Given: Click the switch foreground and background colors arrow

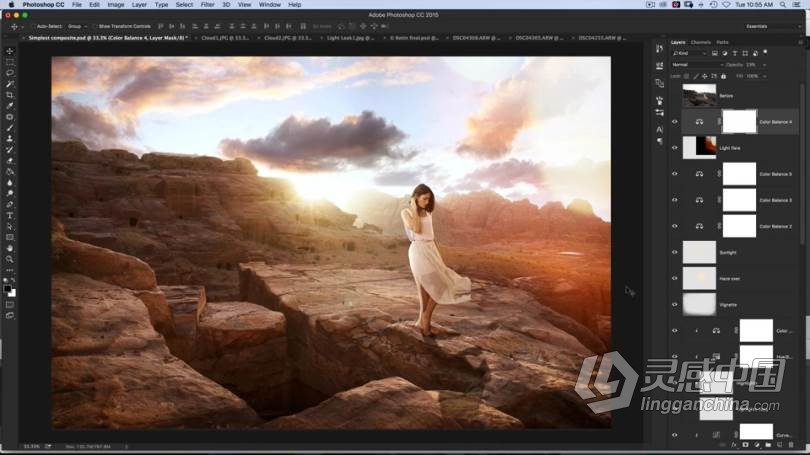Looking at the screenshot, I should (x=13, y=280).
